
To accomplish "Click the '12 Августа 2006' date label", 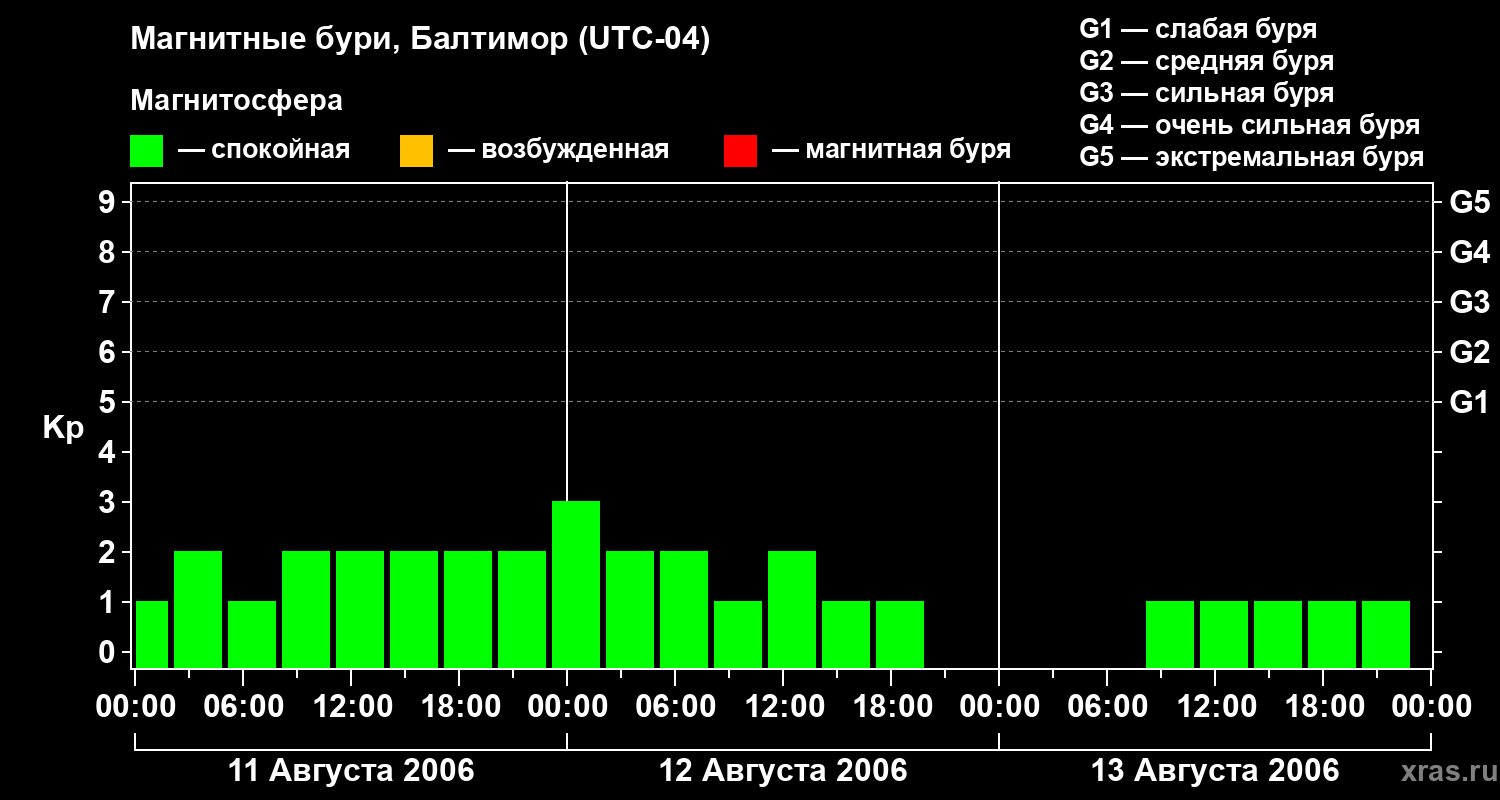I will 783,770.
